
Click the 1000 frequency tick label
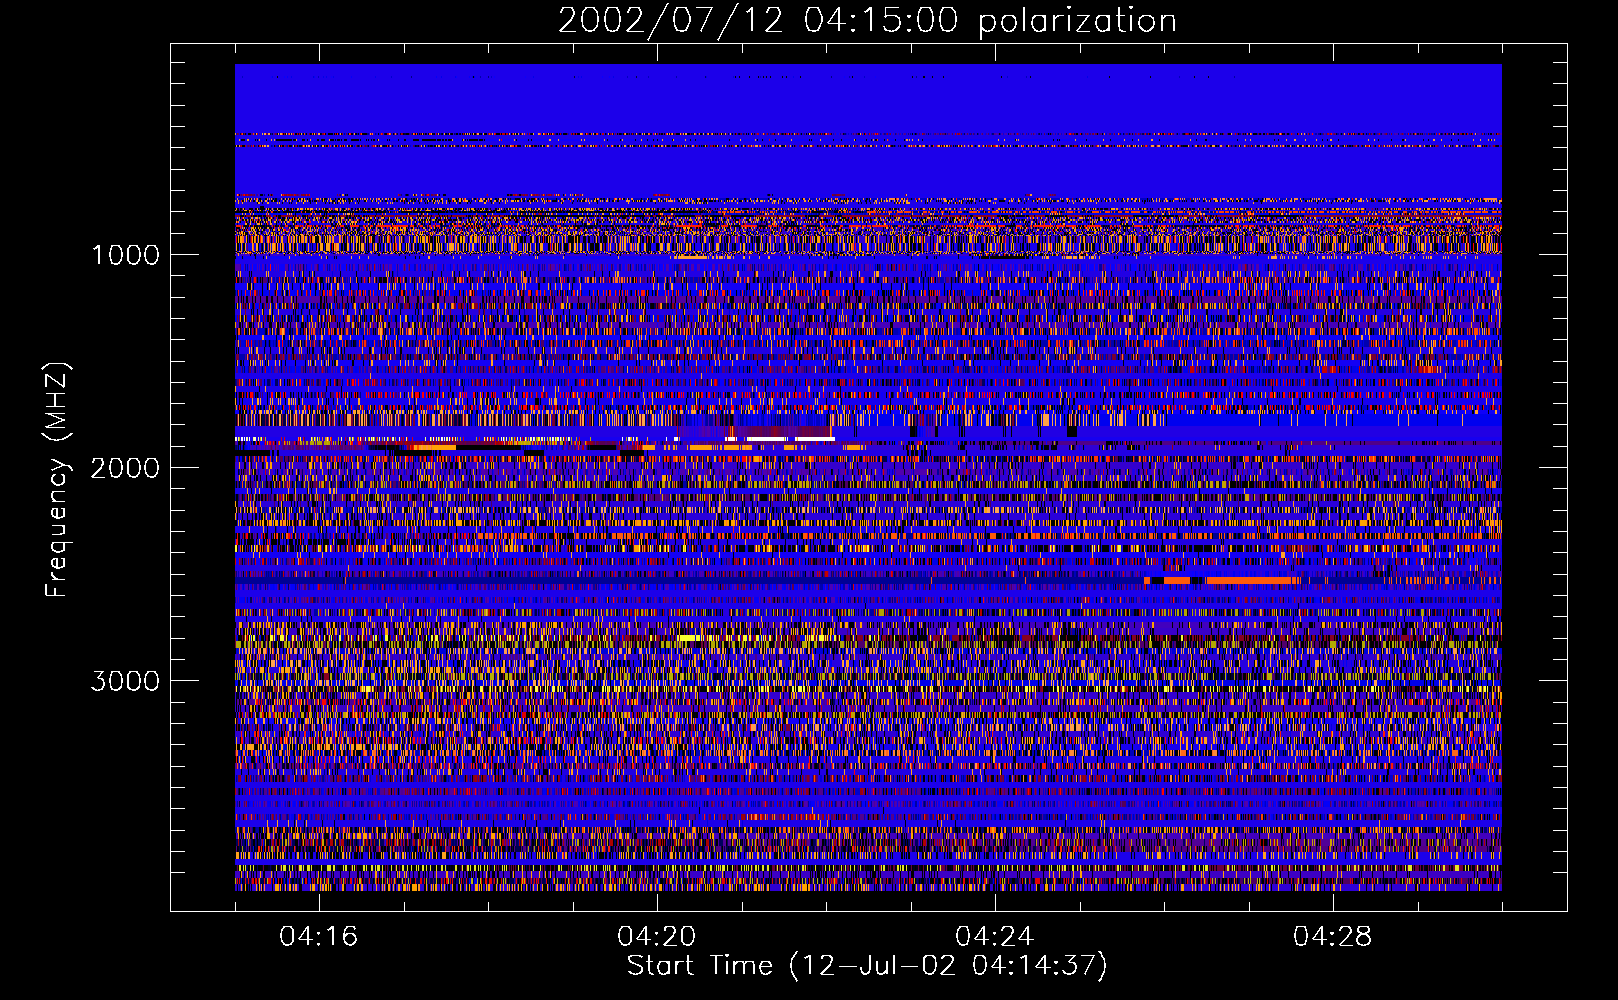coord(125,255)
